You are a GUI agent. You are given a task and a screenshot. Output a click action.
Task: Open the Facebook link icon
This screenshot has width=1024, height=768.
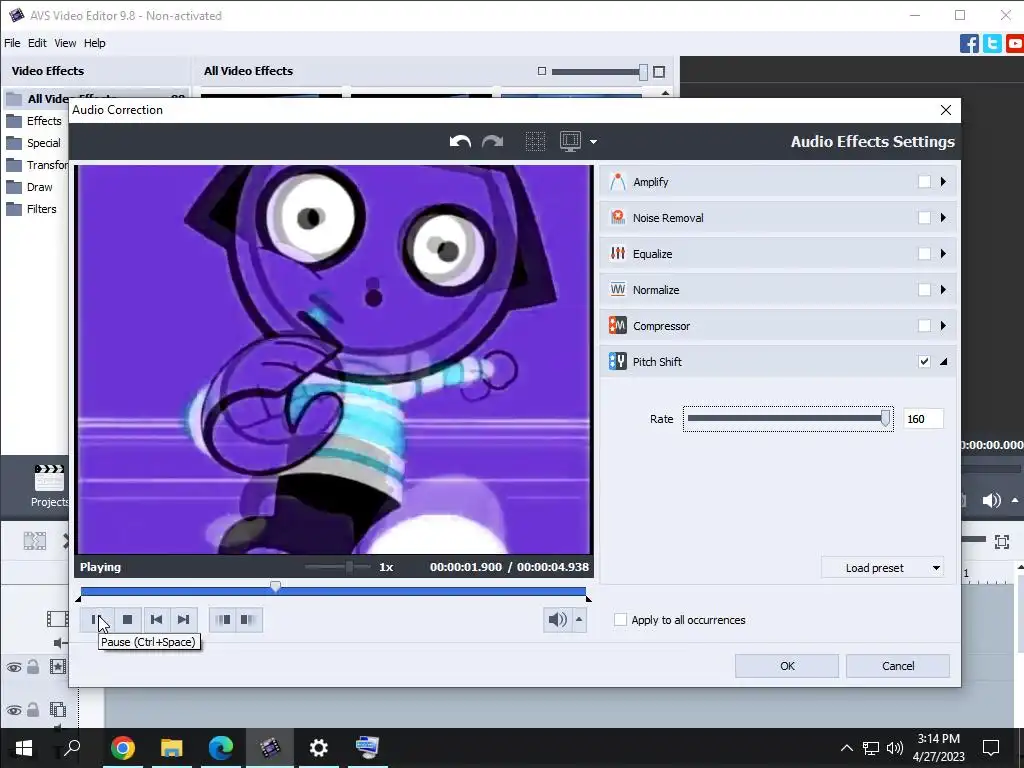pyautogui.click(x=969, y=44)
